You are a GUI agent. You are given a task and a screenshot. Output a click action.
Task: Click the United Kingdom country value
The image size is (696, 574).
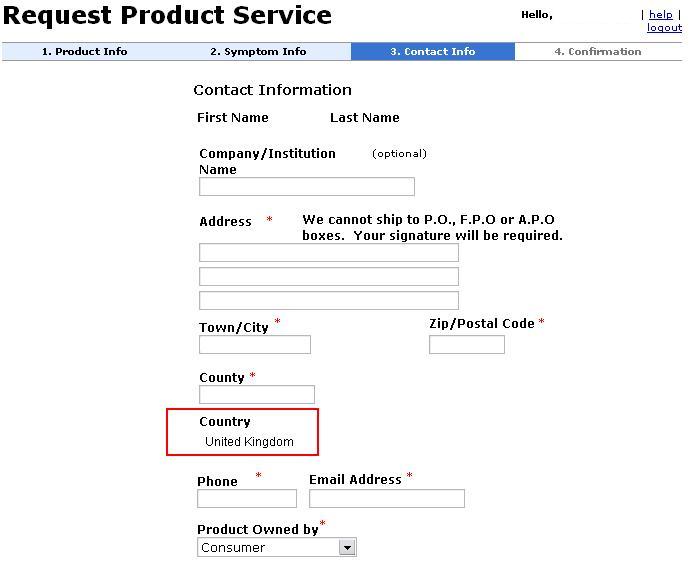coord(249,442)
